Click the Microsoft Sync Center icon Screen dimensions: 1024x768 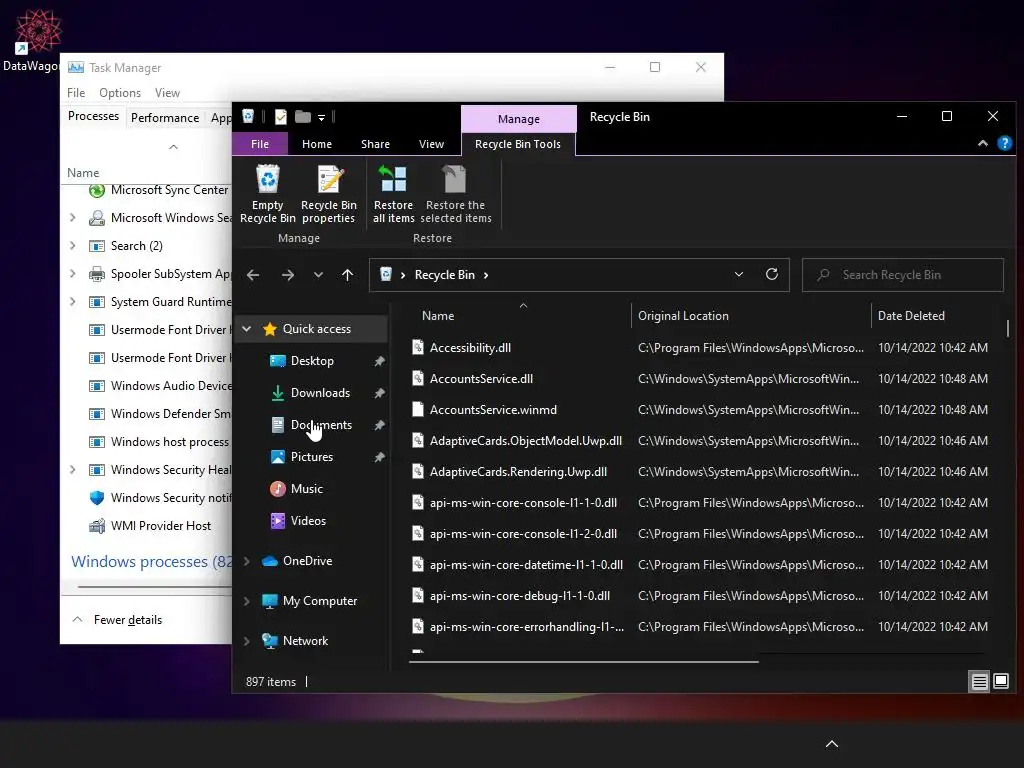pyautogui.click(x=97, y=190)
